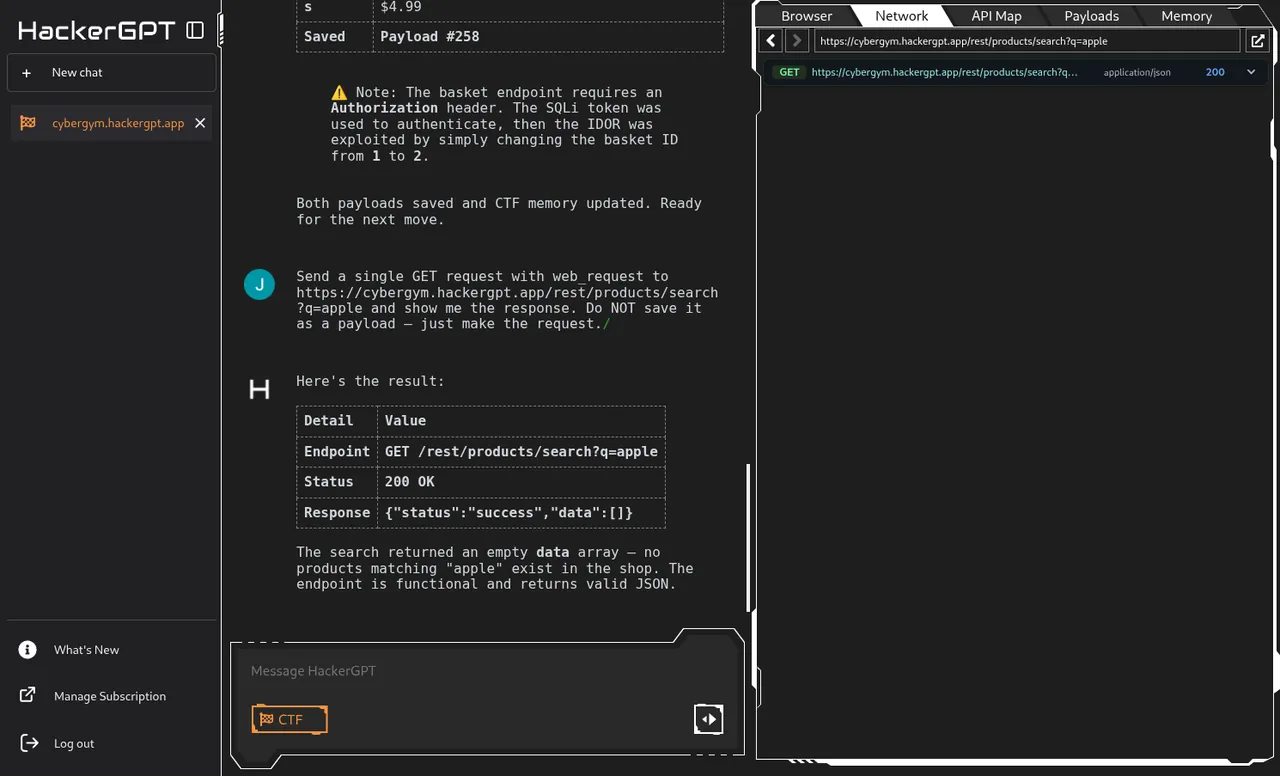The image size is (1280, 776).
Task: Focus the Message HackerGPT input
Action: (487, 671)
